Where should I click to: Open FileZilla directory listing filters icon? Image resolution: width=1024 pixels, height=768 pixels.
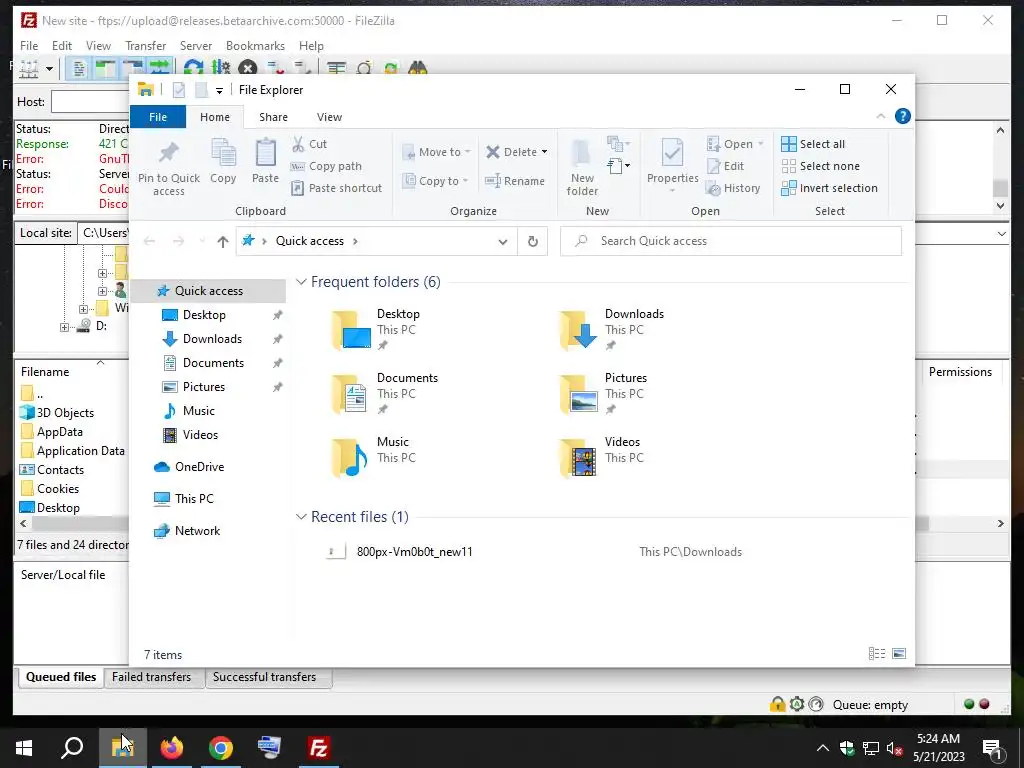336,67
